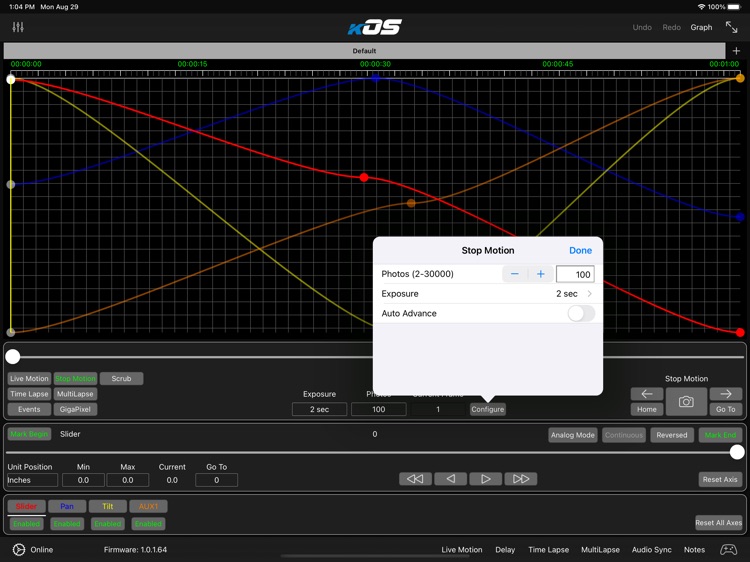Select the AUX1 axis tab
750x562 pixels.
tap(148, 506)
